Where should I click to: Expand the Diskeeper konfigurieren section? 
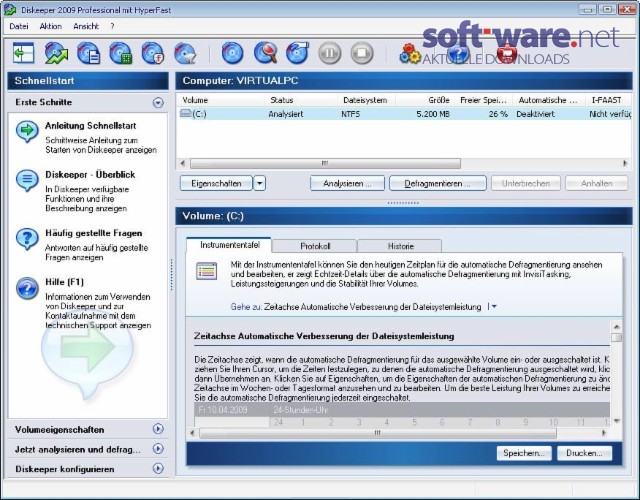tap(158, 468)
